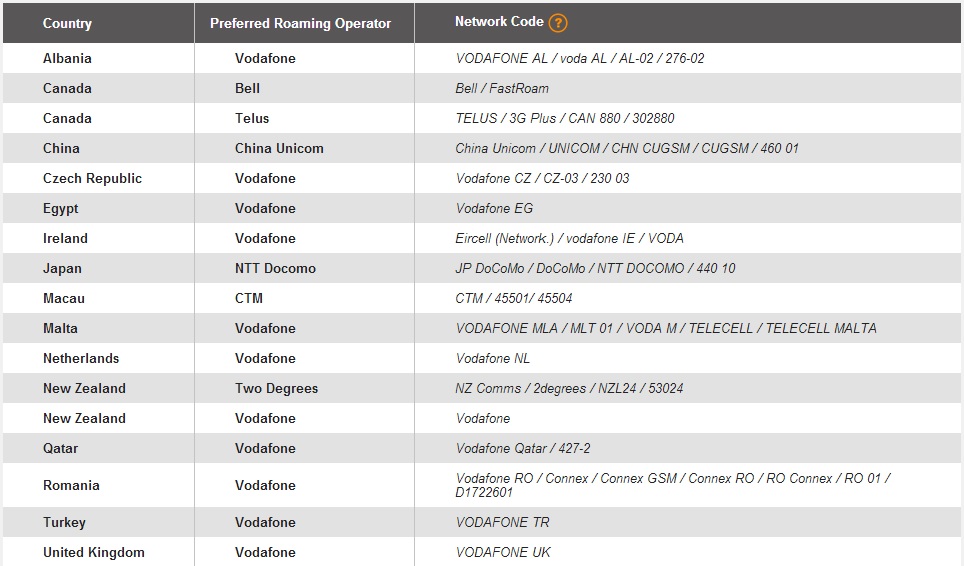Select the Country column header
The height and width of the screenshot is (566, 964).
(x=67, y=23)
